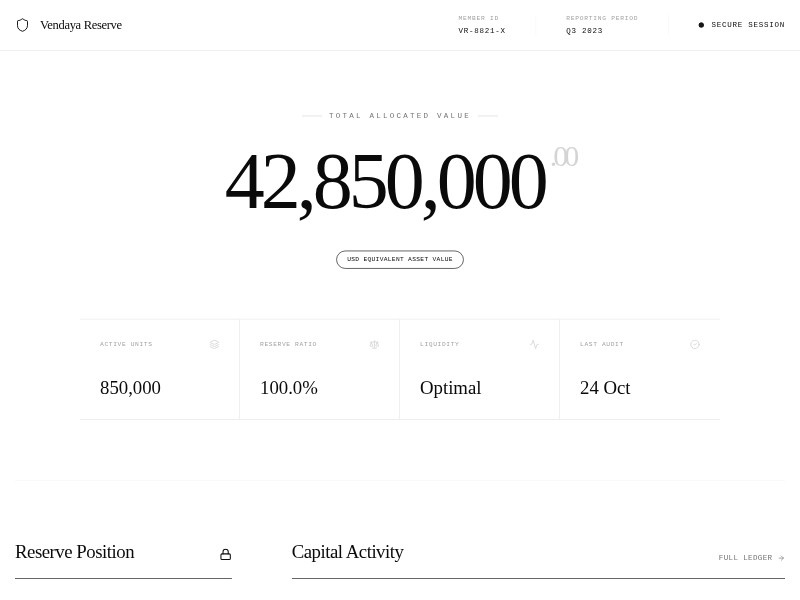Click the 24 Oct last audit date
This screenshot has height=600, width=800.
(x=605, y=388)
